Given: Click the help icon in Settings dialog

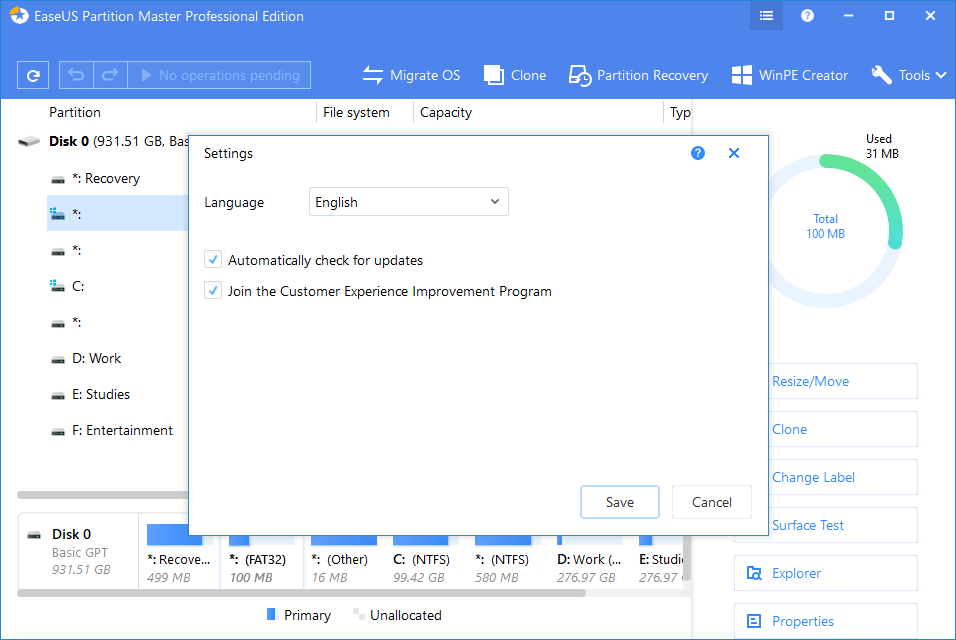Looking at the screenshot, I should (698, 153).
